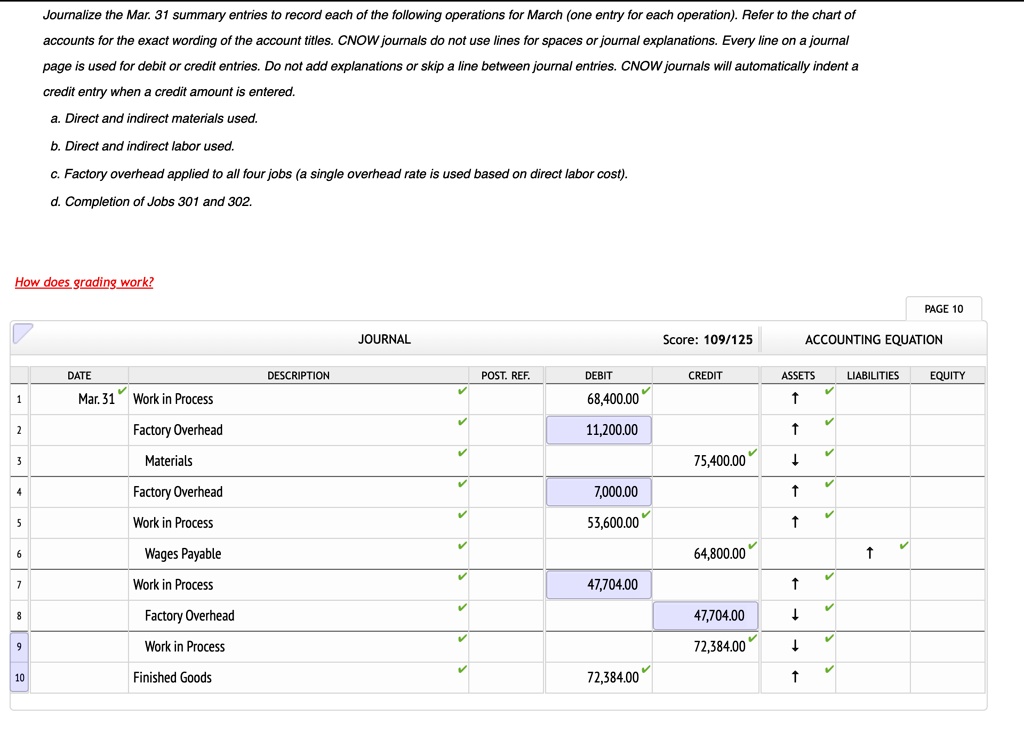This screenshot has height=731, width=1024.
Task: Toggle the verification check on the Finished Goods description
Action: (462, 670)
